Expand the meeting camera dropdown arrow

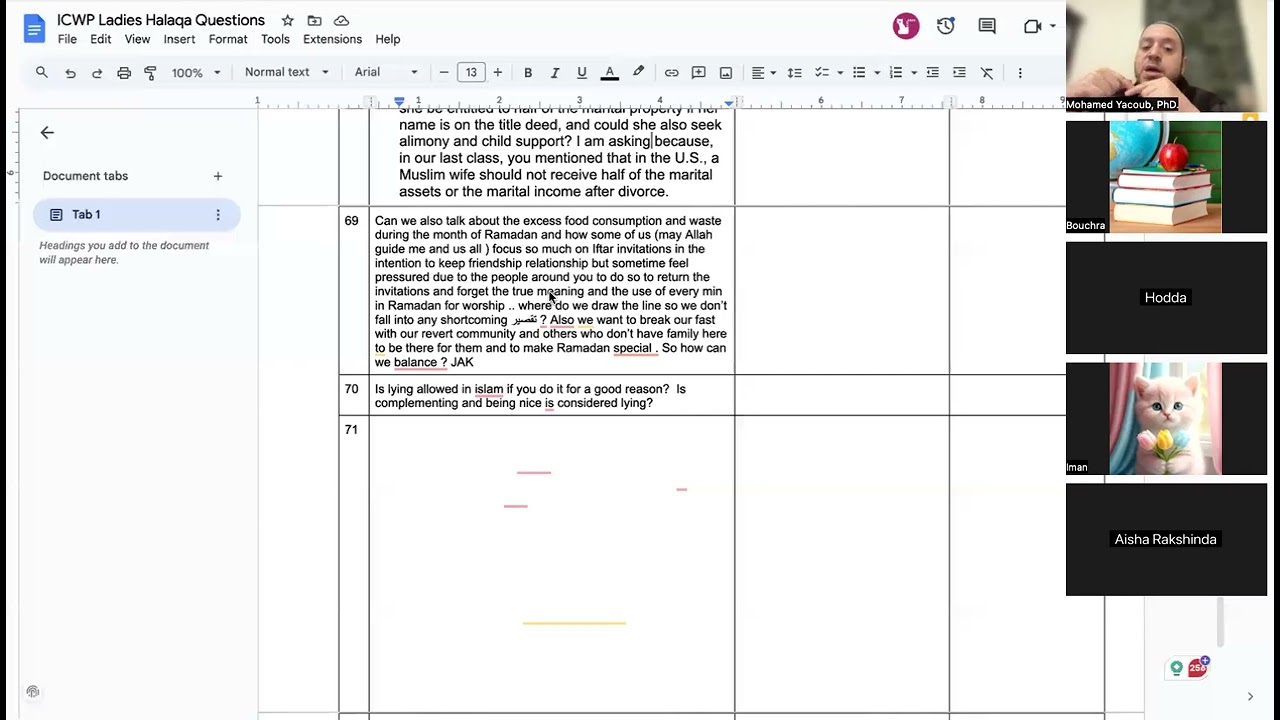coord(1053,26)
